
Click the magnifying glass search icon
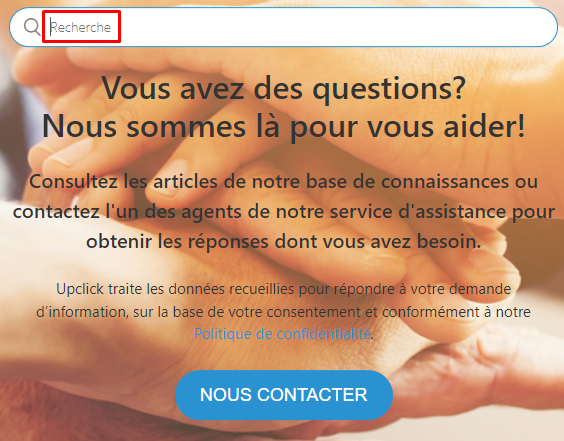click(x=32, y=27)
